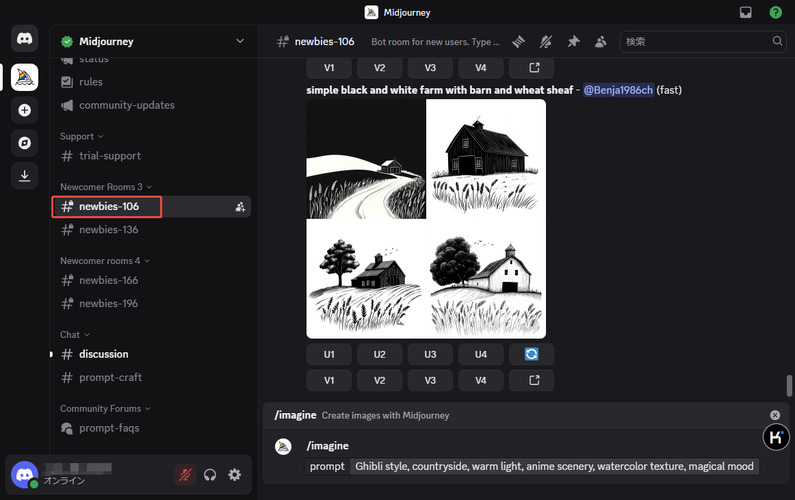Image resolution: width=795 pixels, height=500 pixels.
Task: Toggle microphone mute in the user panel
Action: pyautogui.click(x=184, y=475)
